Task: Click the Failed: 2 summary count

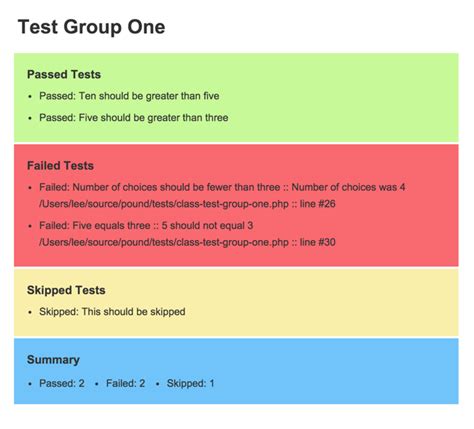Action: (x=126, y=383)
